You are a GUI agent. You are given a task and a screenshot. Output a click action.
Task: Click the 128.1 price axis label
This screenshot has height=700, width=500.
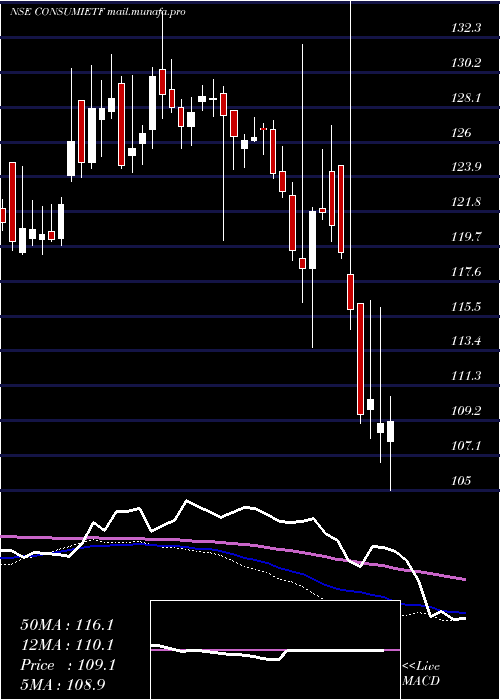[466, 98]
